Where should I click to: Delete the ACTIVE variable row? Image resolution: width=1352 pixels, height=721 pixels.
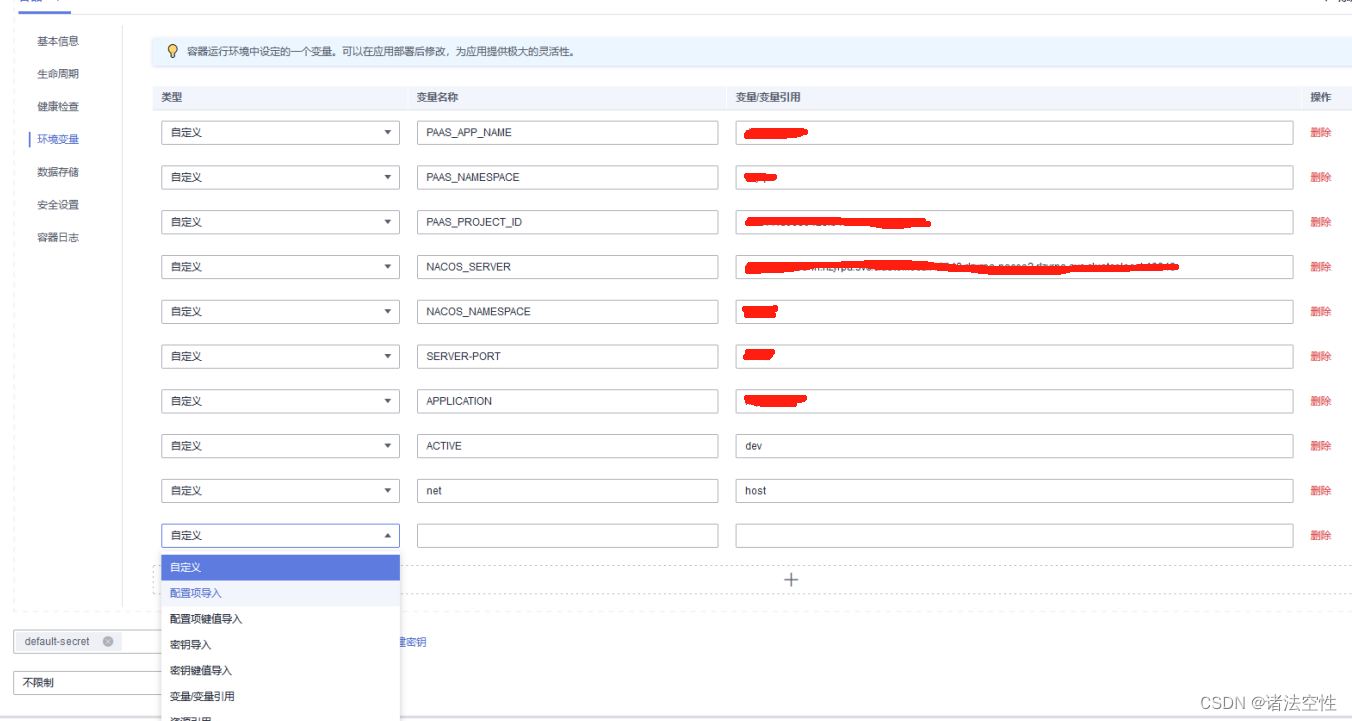coord(1321,446)
